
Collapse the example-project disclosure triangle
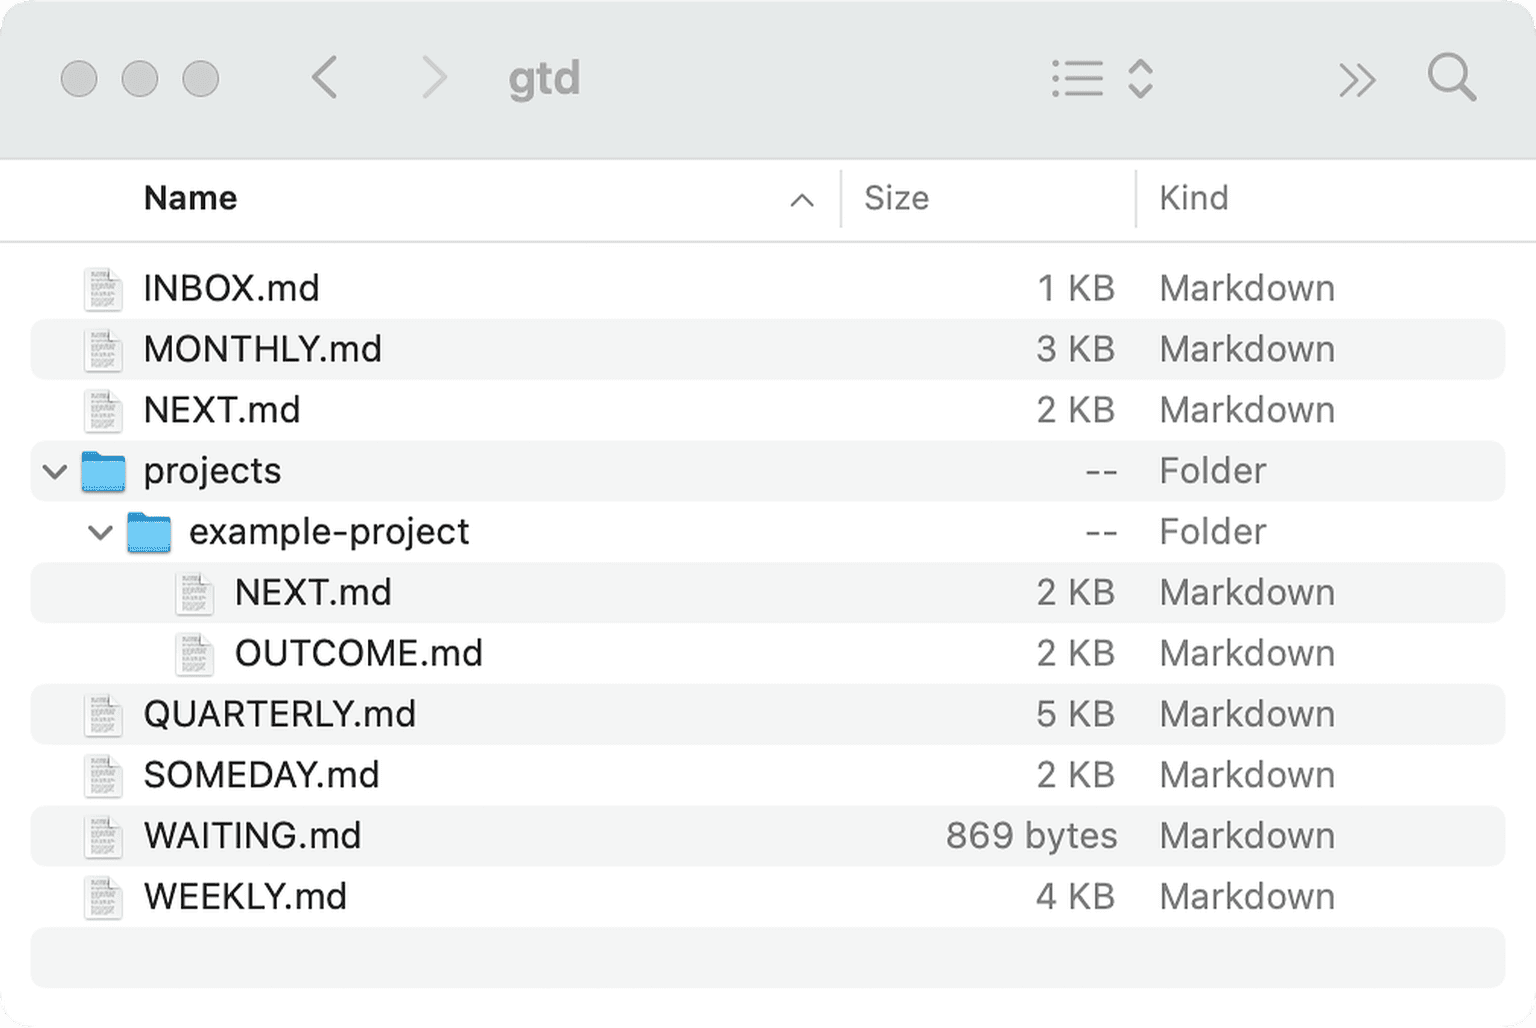pos(100,532)
